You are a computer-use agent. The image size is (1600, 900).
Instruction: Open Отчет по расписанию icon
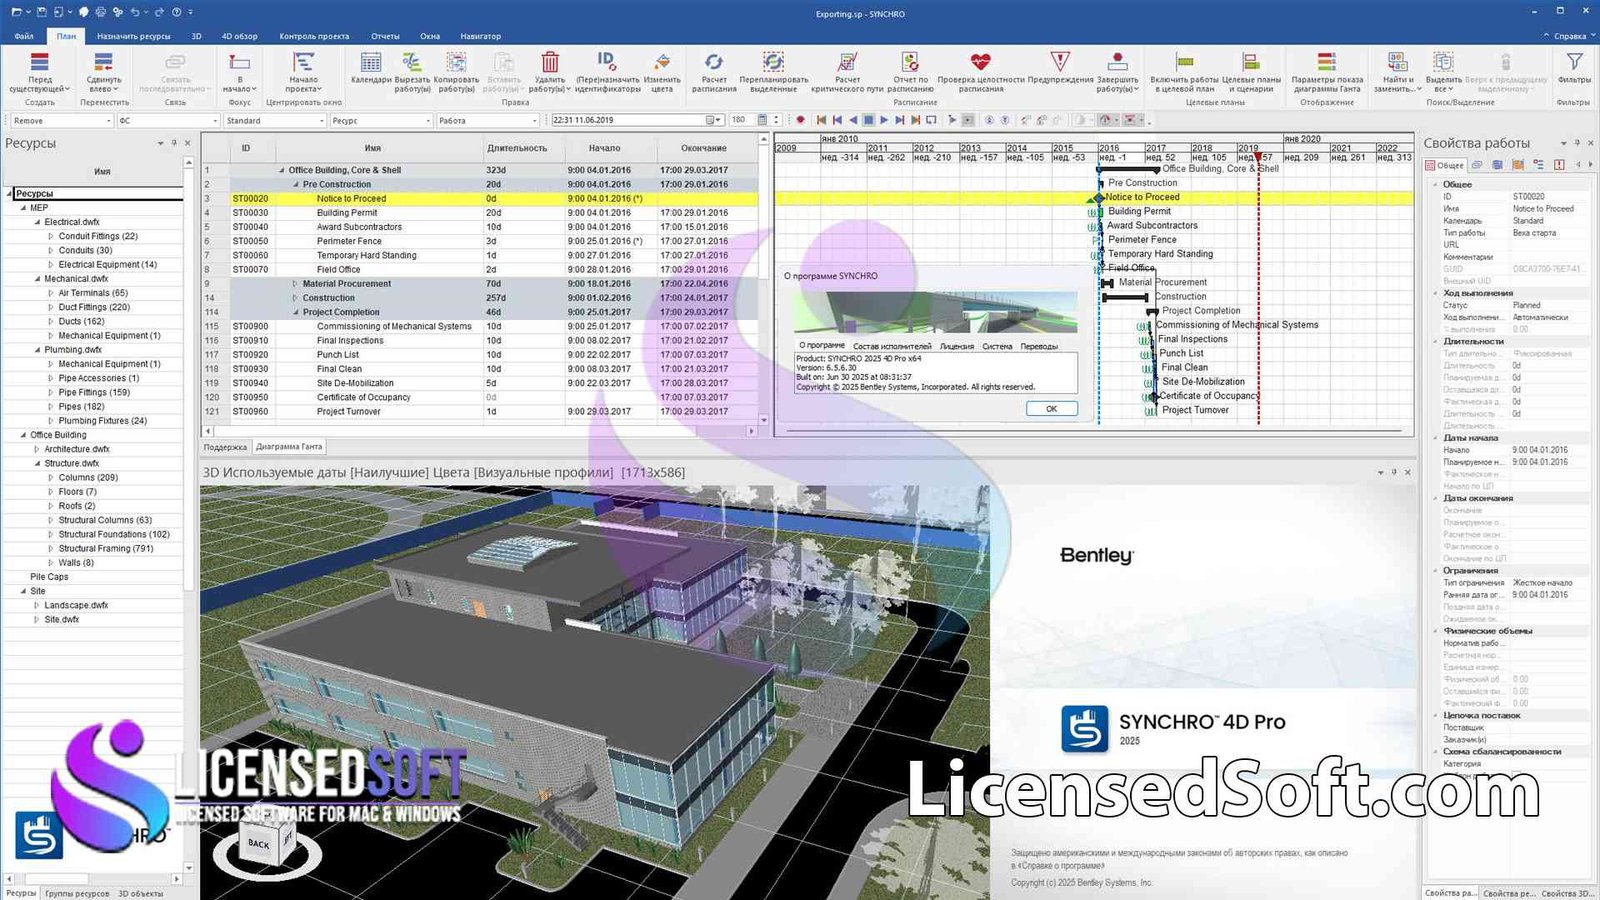[910, 62]
